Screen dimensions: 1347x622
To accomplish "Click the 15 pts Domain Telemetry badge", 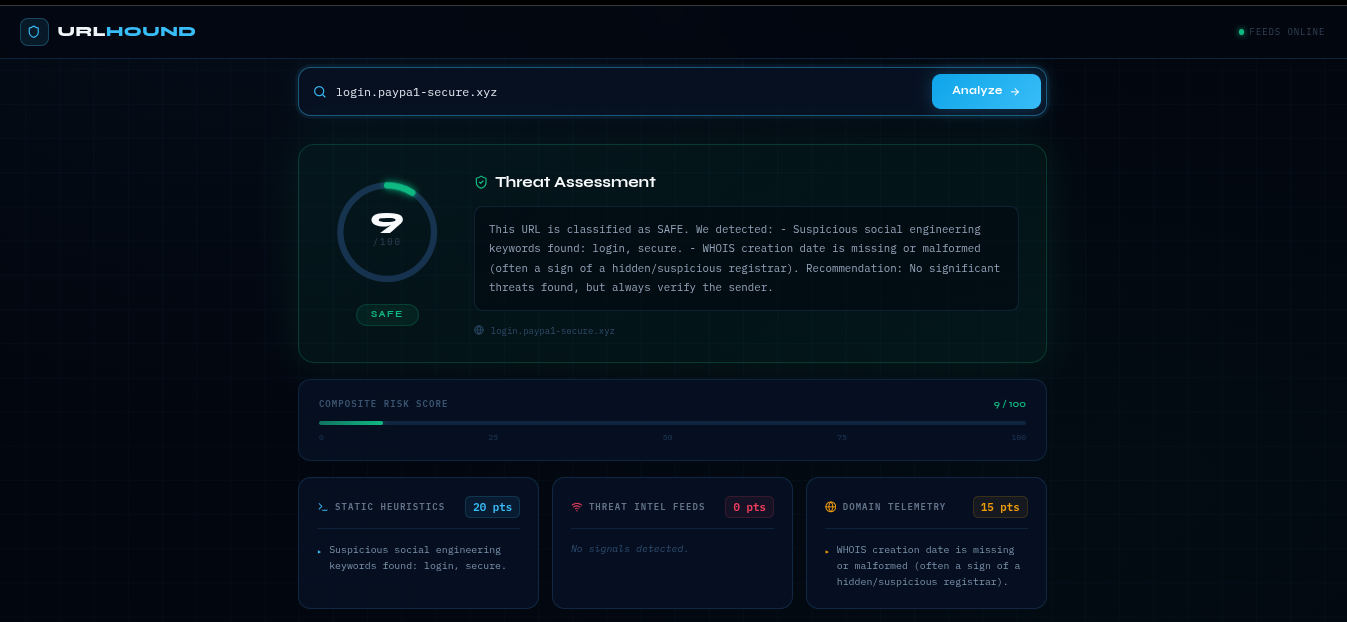I will [1000, 507].
